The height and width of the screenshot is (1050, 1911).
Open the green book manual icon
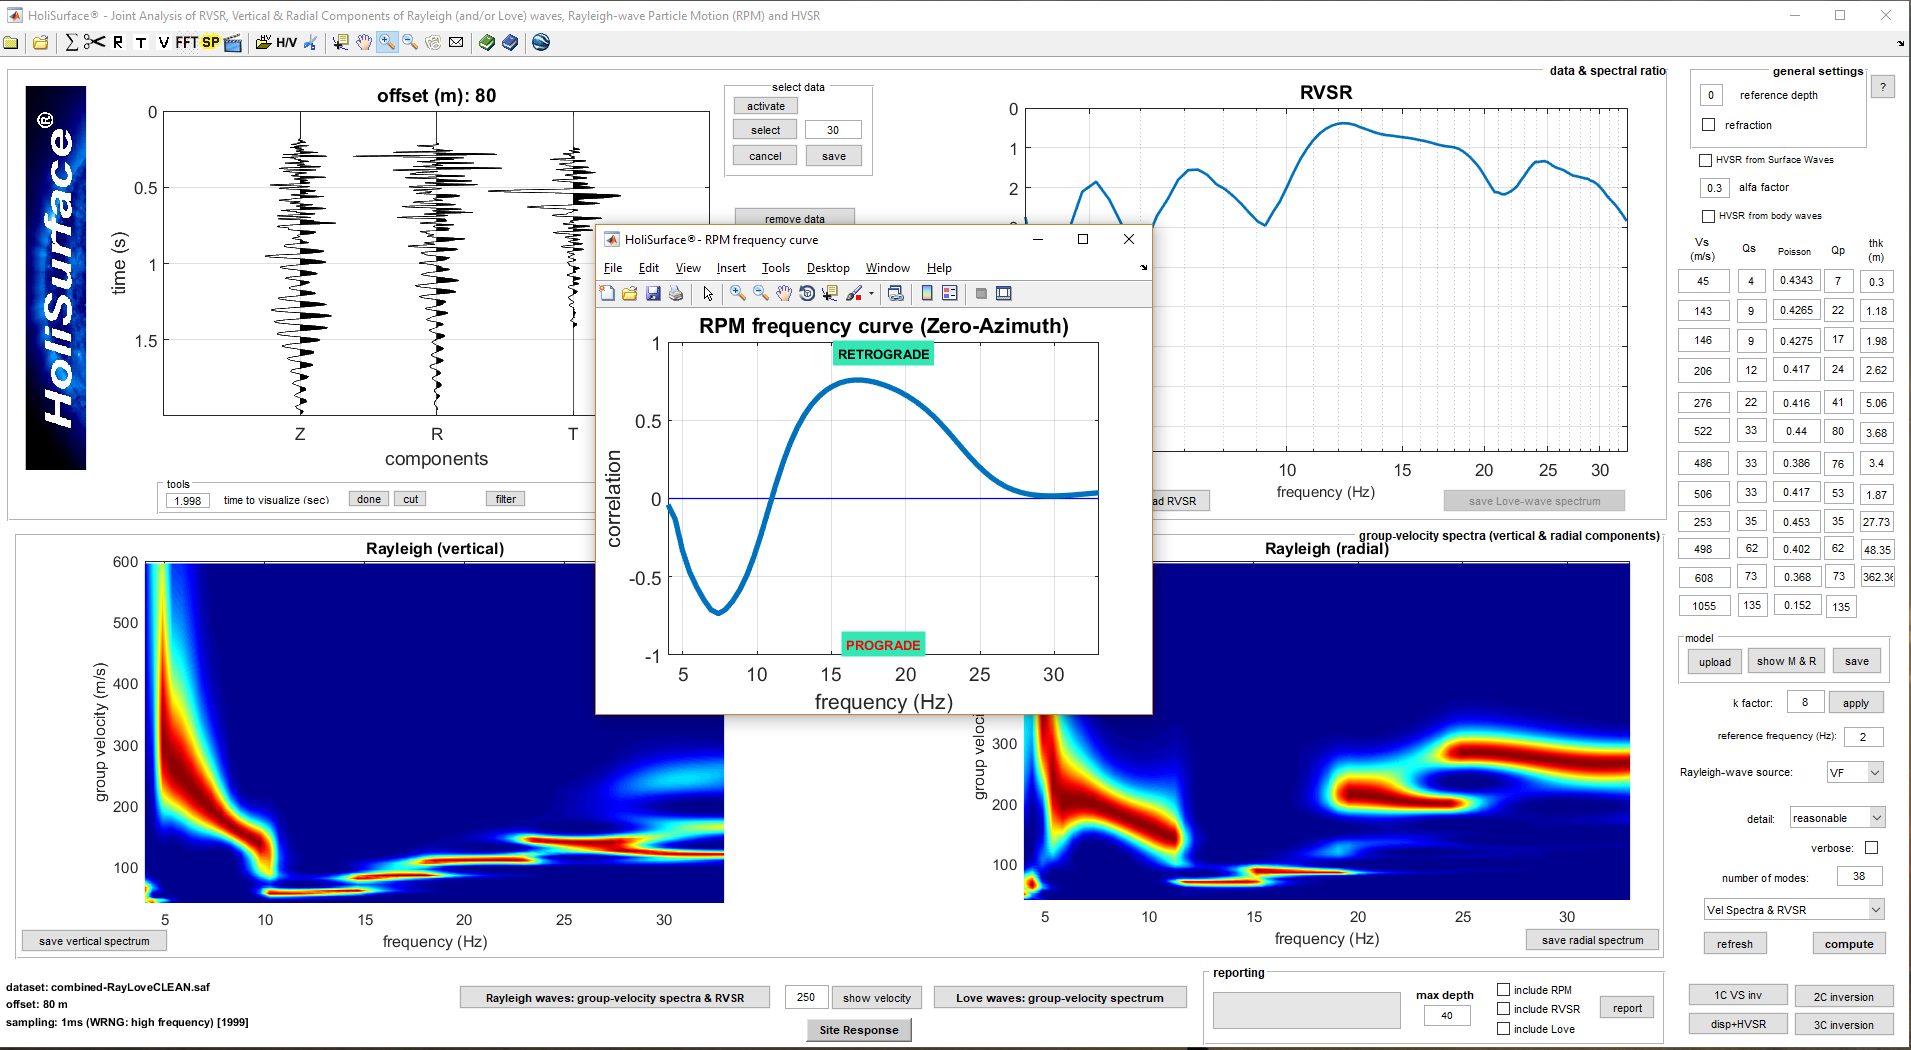(x=487, y=42)
